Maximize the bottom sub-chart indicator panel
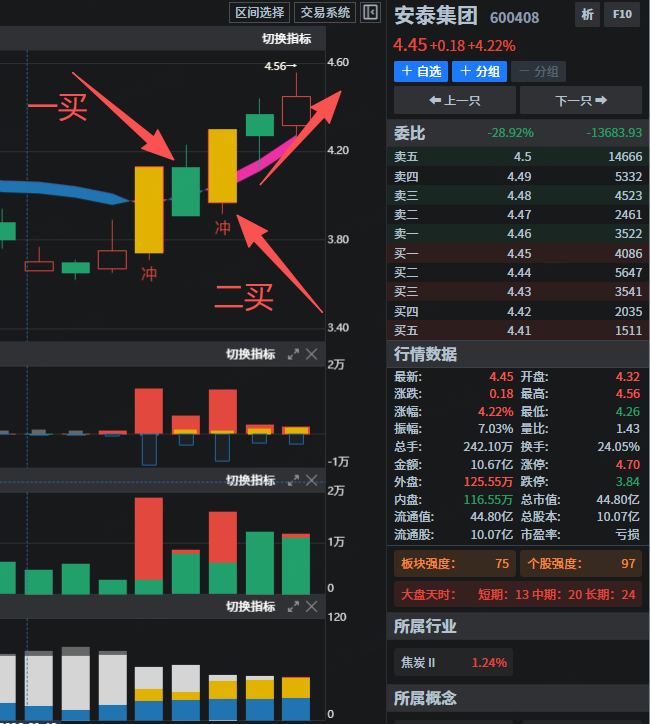 (293, 606)
